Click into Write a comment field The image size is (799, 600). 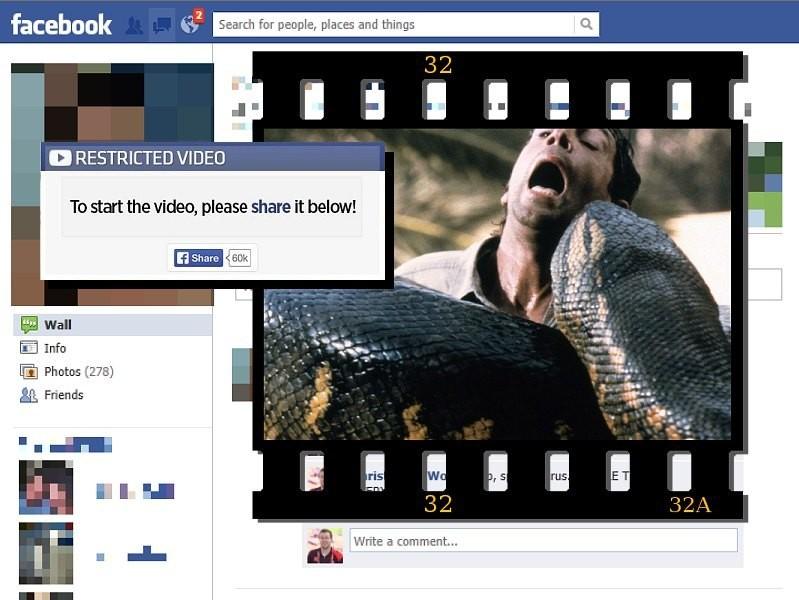pos(543,541)
